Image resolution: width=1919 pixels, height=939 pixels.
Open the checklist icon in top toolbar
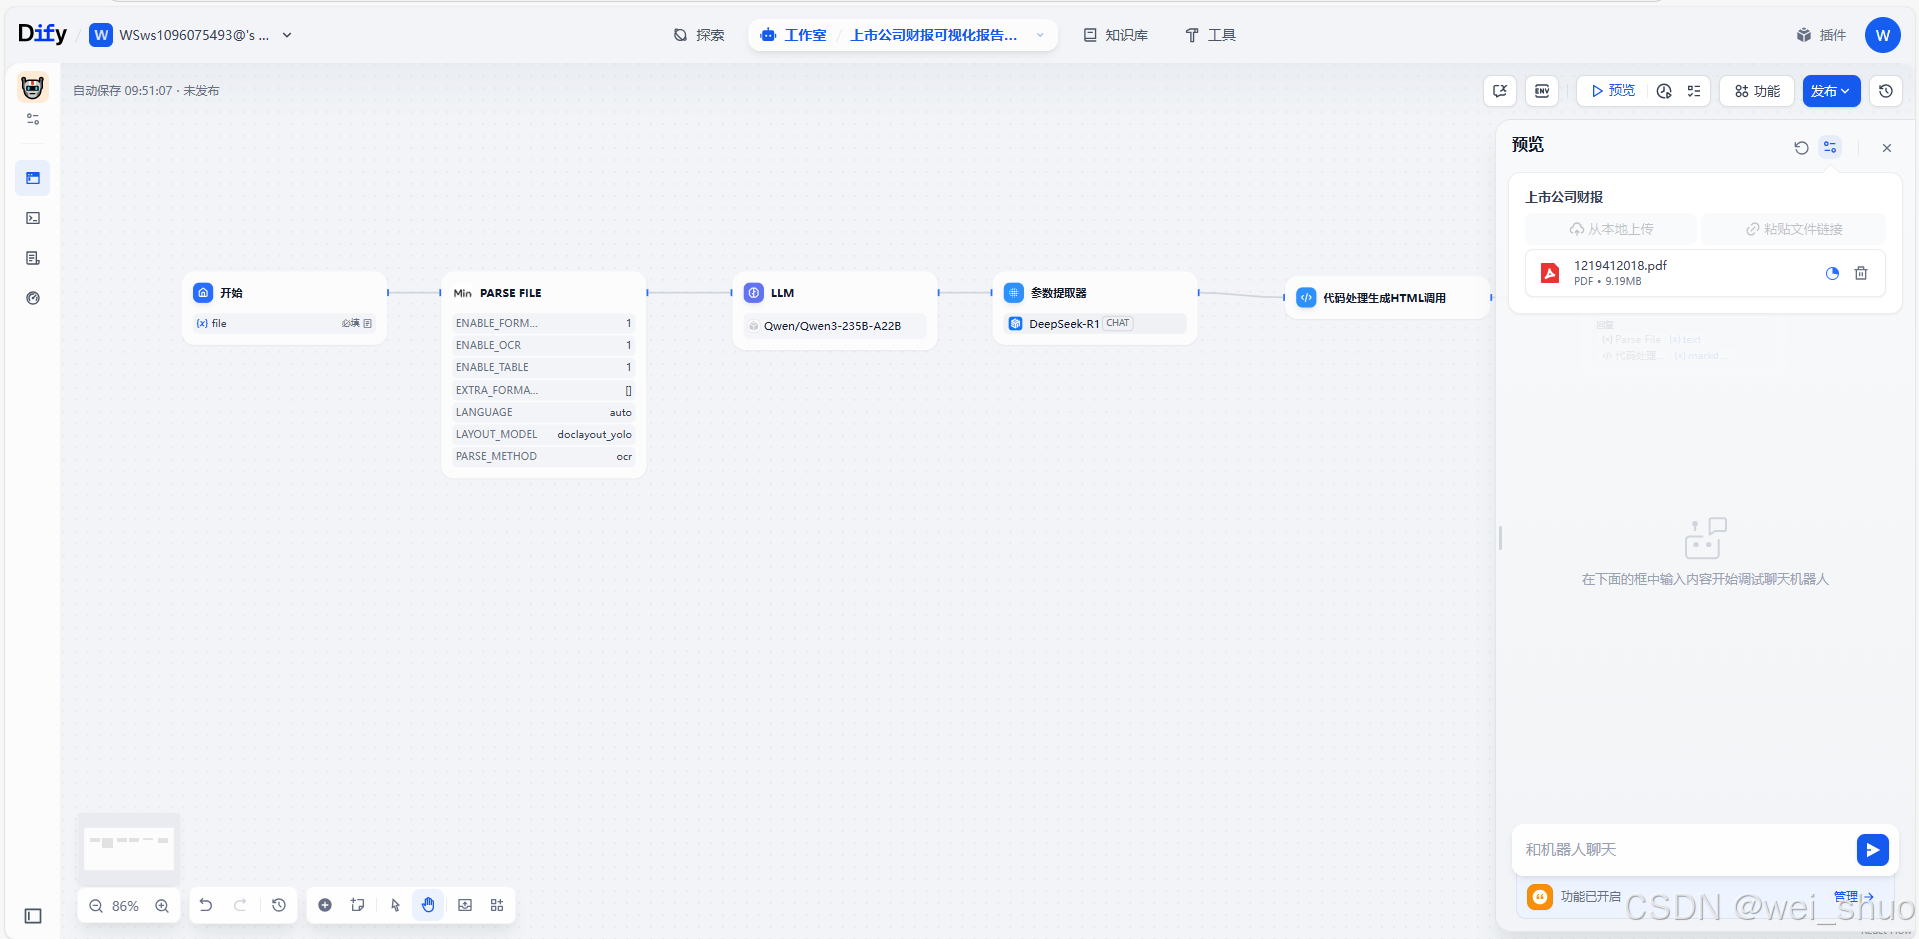click(x=1694, y=91)
